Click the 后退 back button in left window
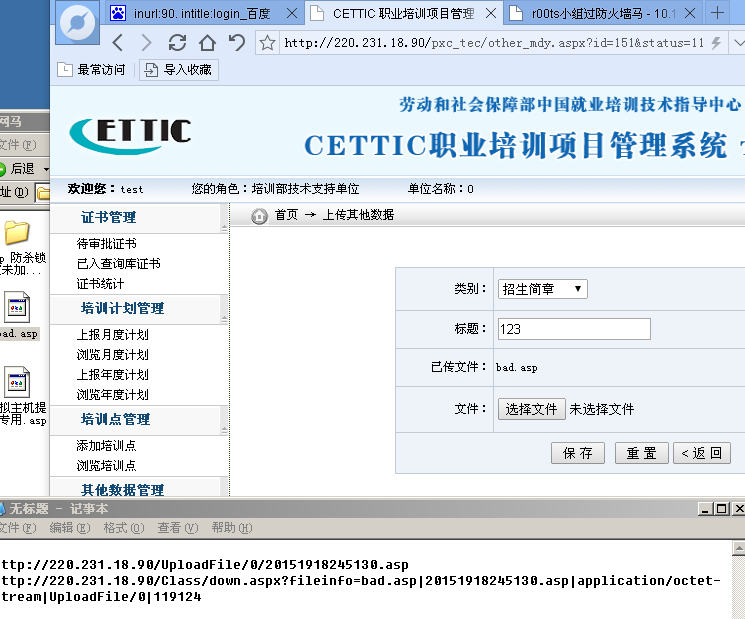 [x=18, y=169]
